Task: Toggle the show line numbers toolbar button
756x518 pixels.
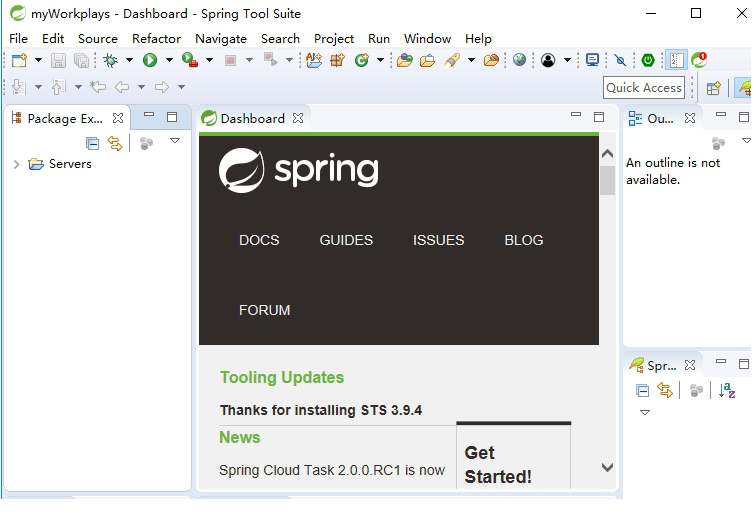Action: point(676,60)
